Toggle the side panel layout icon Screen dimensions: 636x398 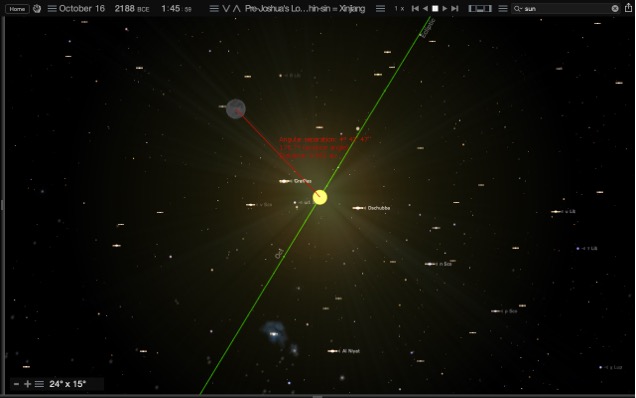pyautogui.click(x=480, y=9)
